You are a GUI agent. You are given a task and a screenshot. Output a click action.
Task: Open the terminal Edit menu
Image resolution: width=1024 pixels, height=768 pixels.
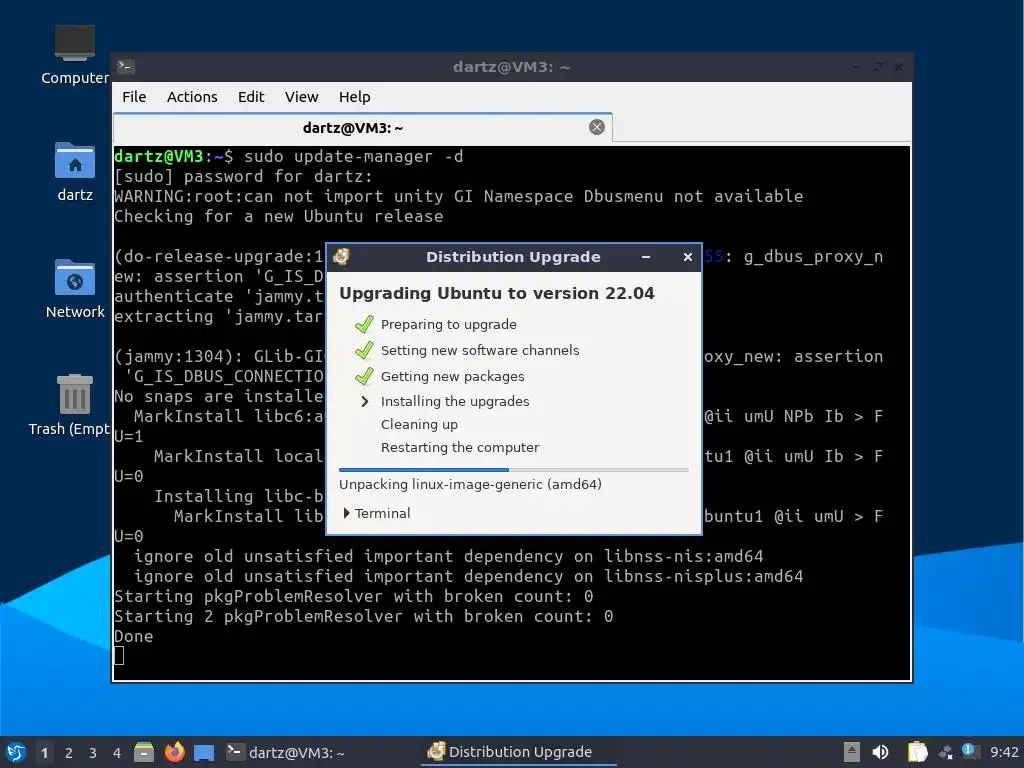[251, 97]
